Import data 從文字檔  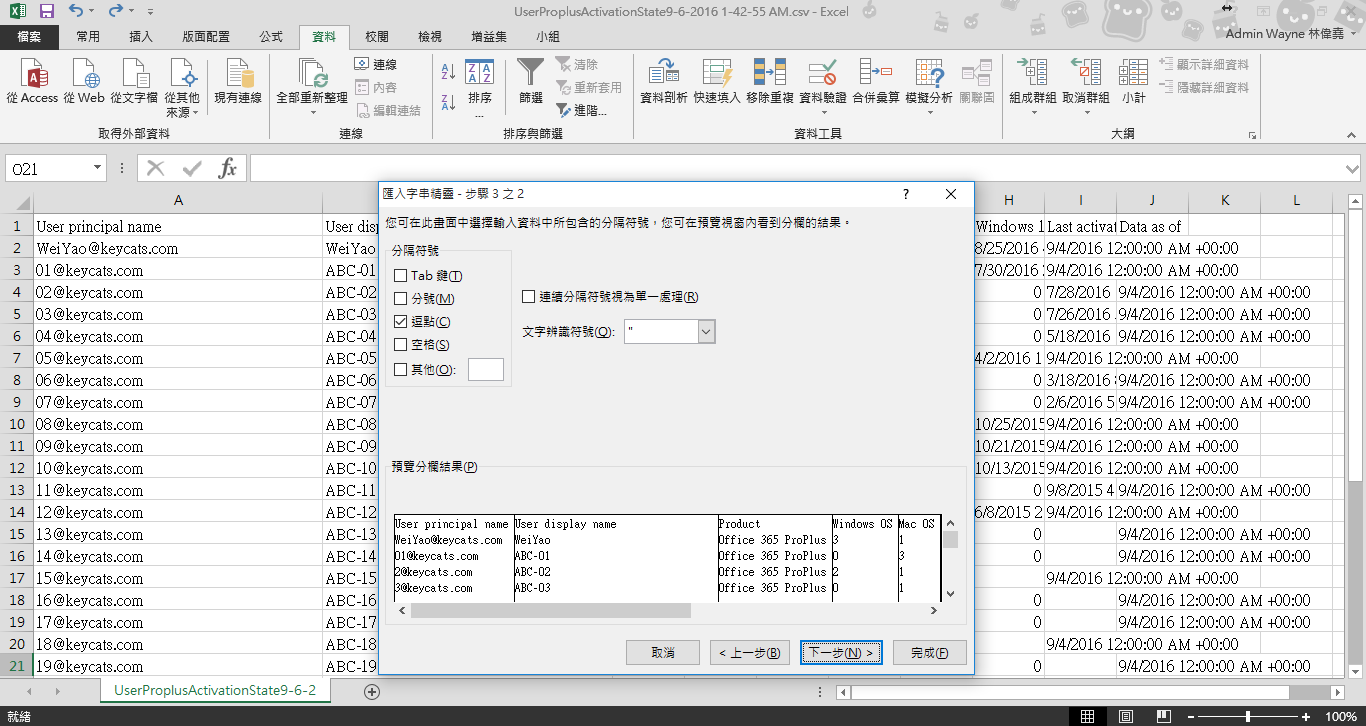coord(134,82)
